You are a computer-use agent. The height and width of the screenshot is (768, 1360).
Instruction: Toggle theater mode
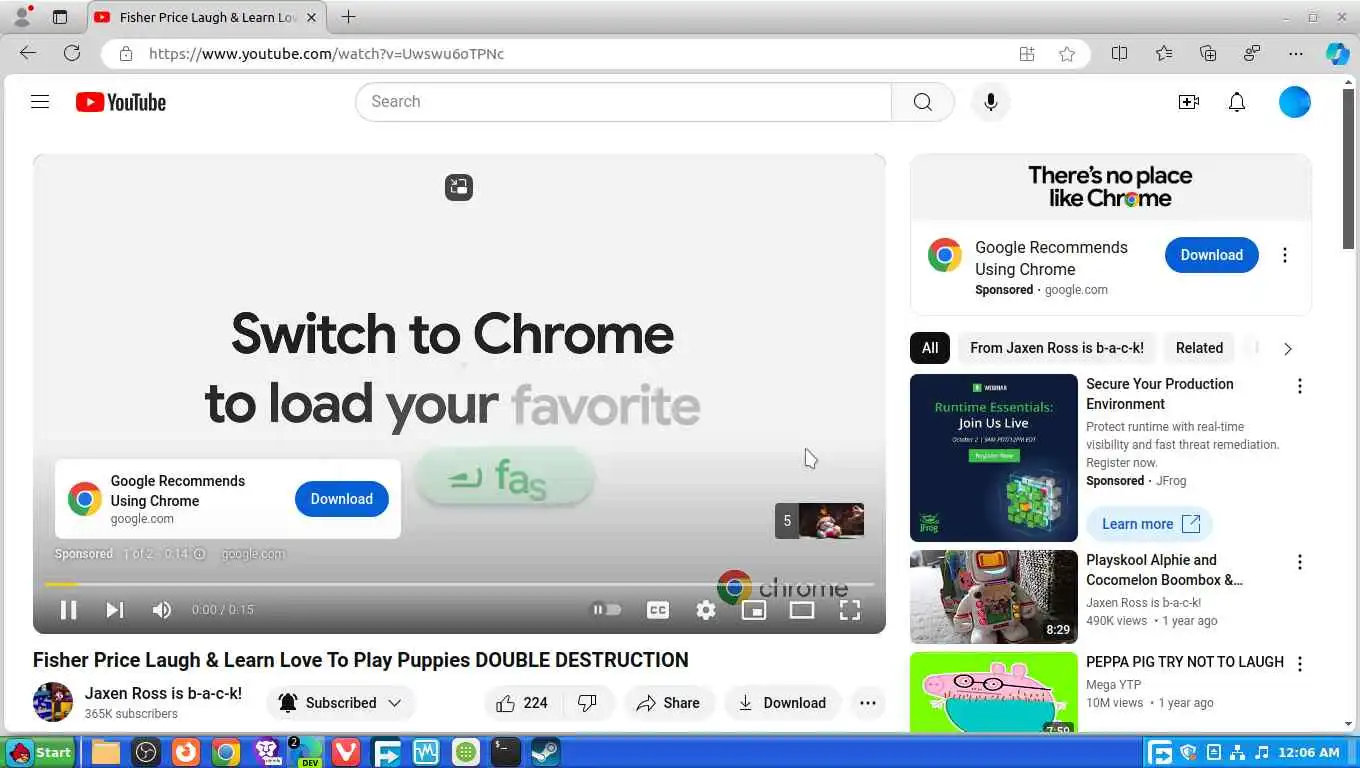[x=802, y=609]
